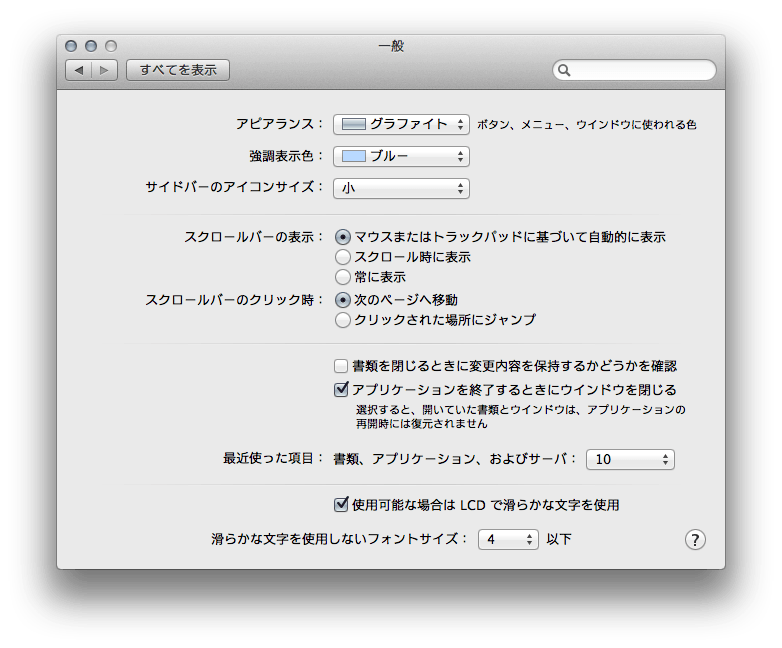Select スクロール時に表示 radio button

(343, 257)
